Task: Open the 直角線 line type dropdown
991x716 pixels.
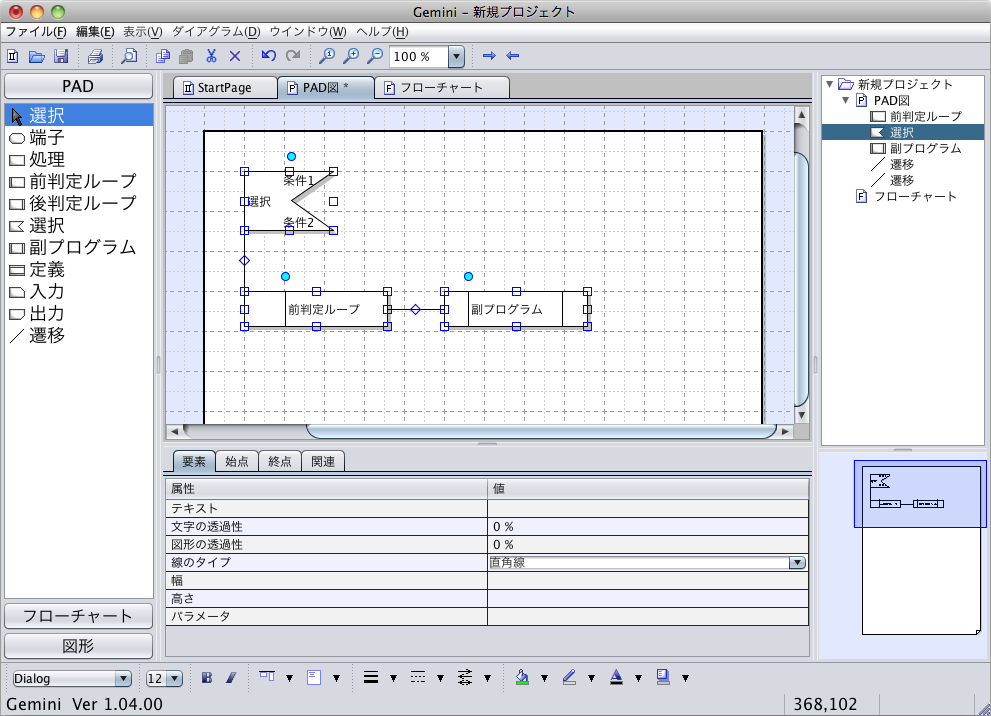Action: 797,562
